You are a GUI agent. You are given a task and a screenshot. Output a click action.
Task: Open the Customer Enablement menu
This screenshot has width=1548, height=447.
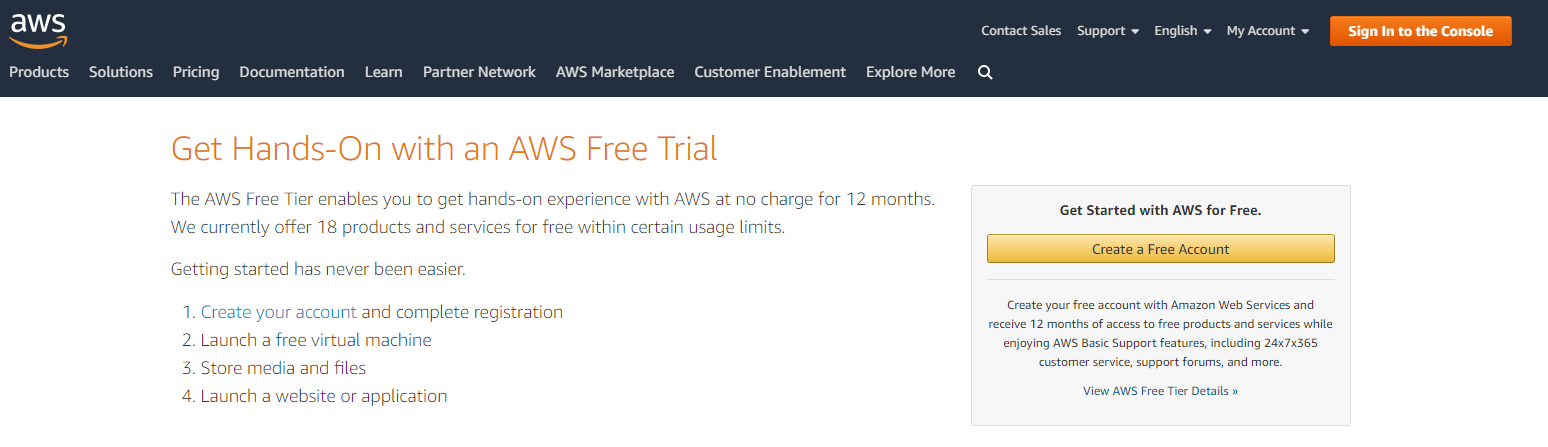tap(770, 72)
